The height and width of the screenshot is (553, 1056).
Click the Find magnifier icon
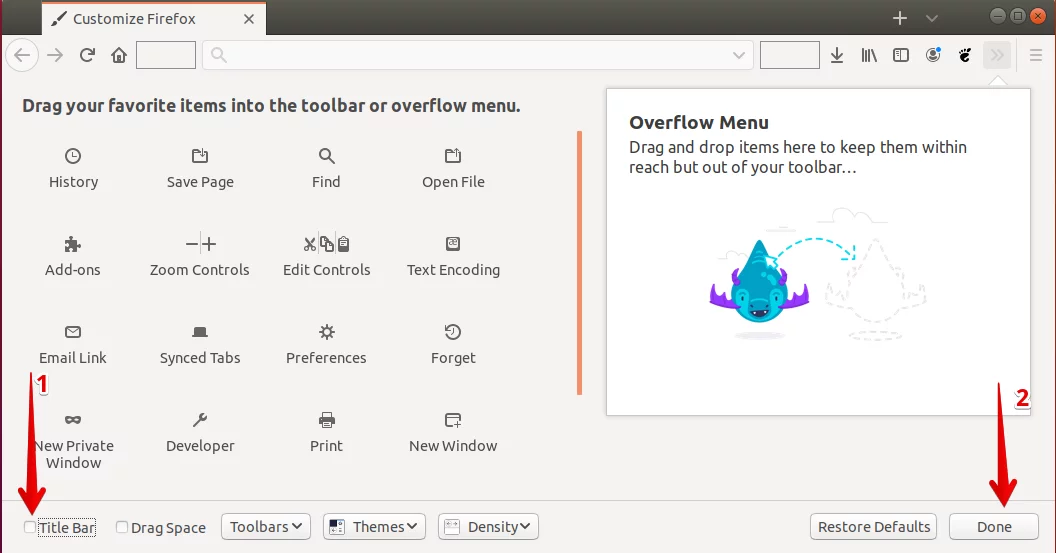(x=327, y=156)
